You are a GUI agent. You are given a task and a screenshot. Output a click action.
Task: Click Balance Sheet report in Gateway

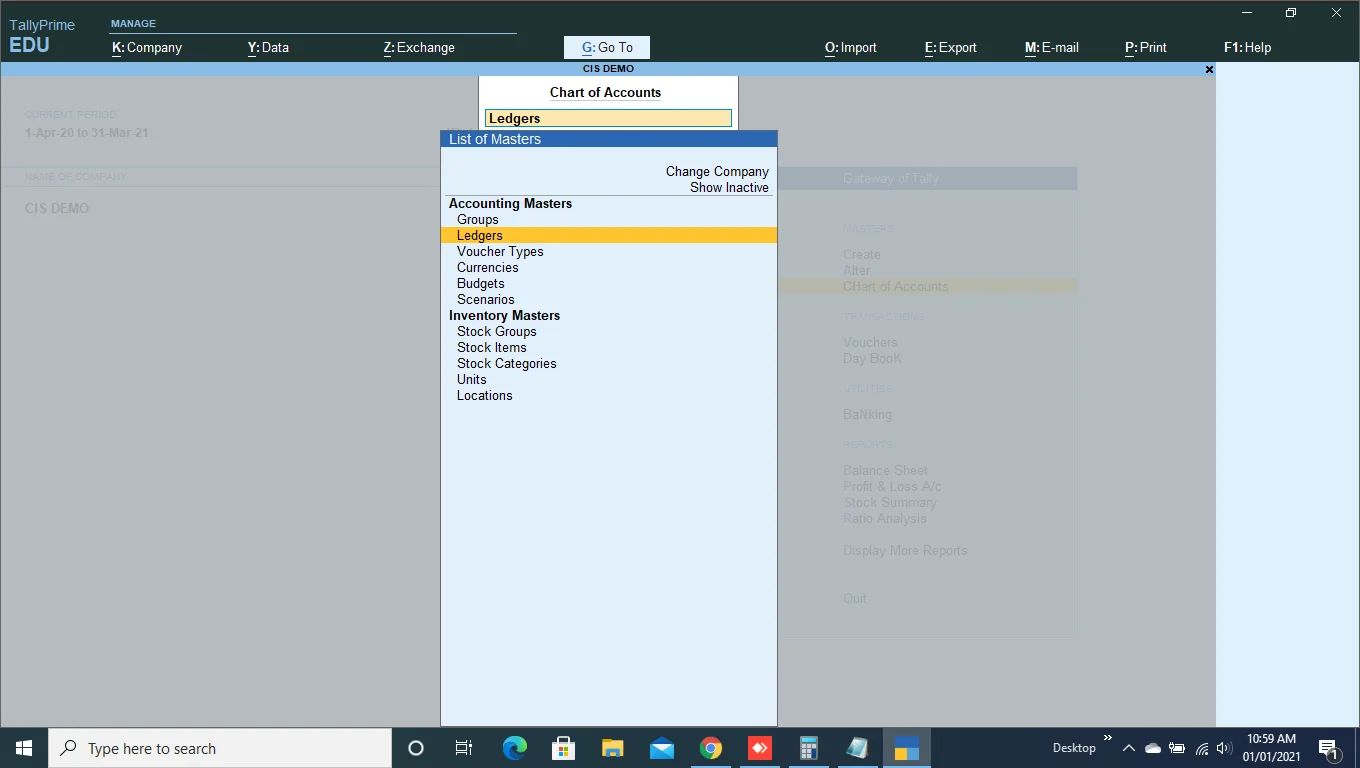885,470
